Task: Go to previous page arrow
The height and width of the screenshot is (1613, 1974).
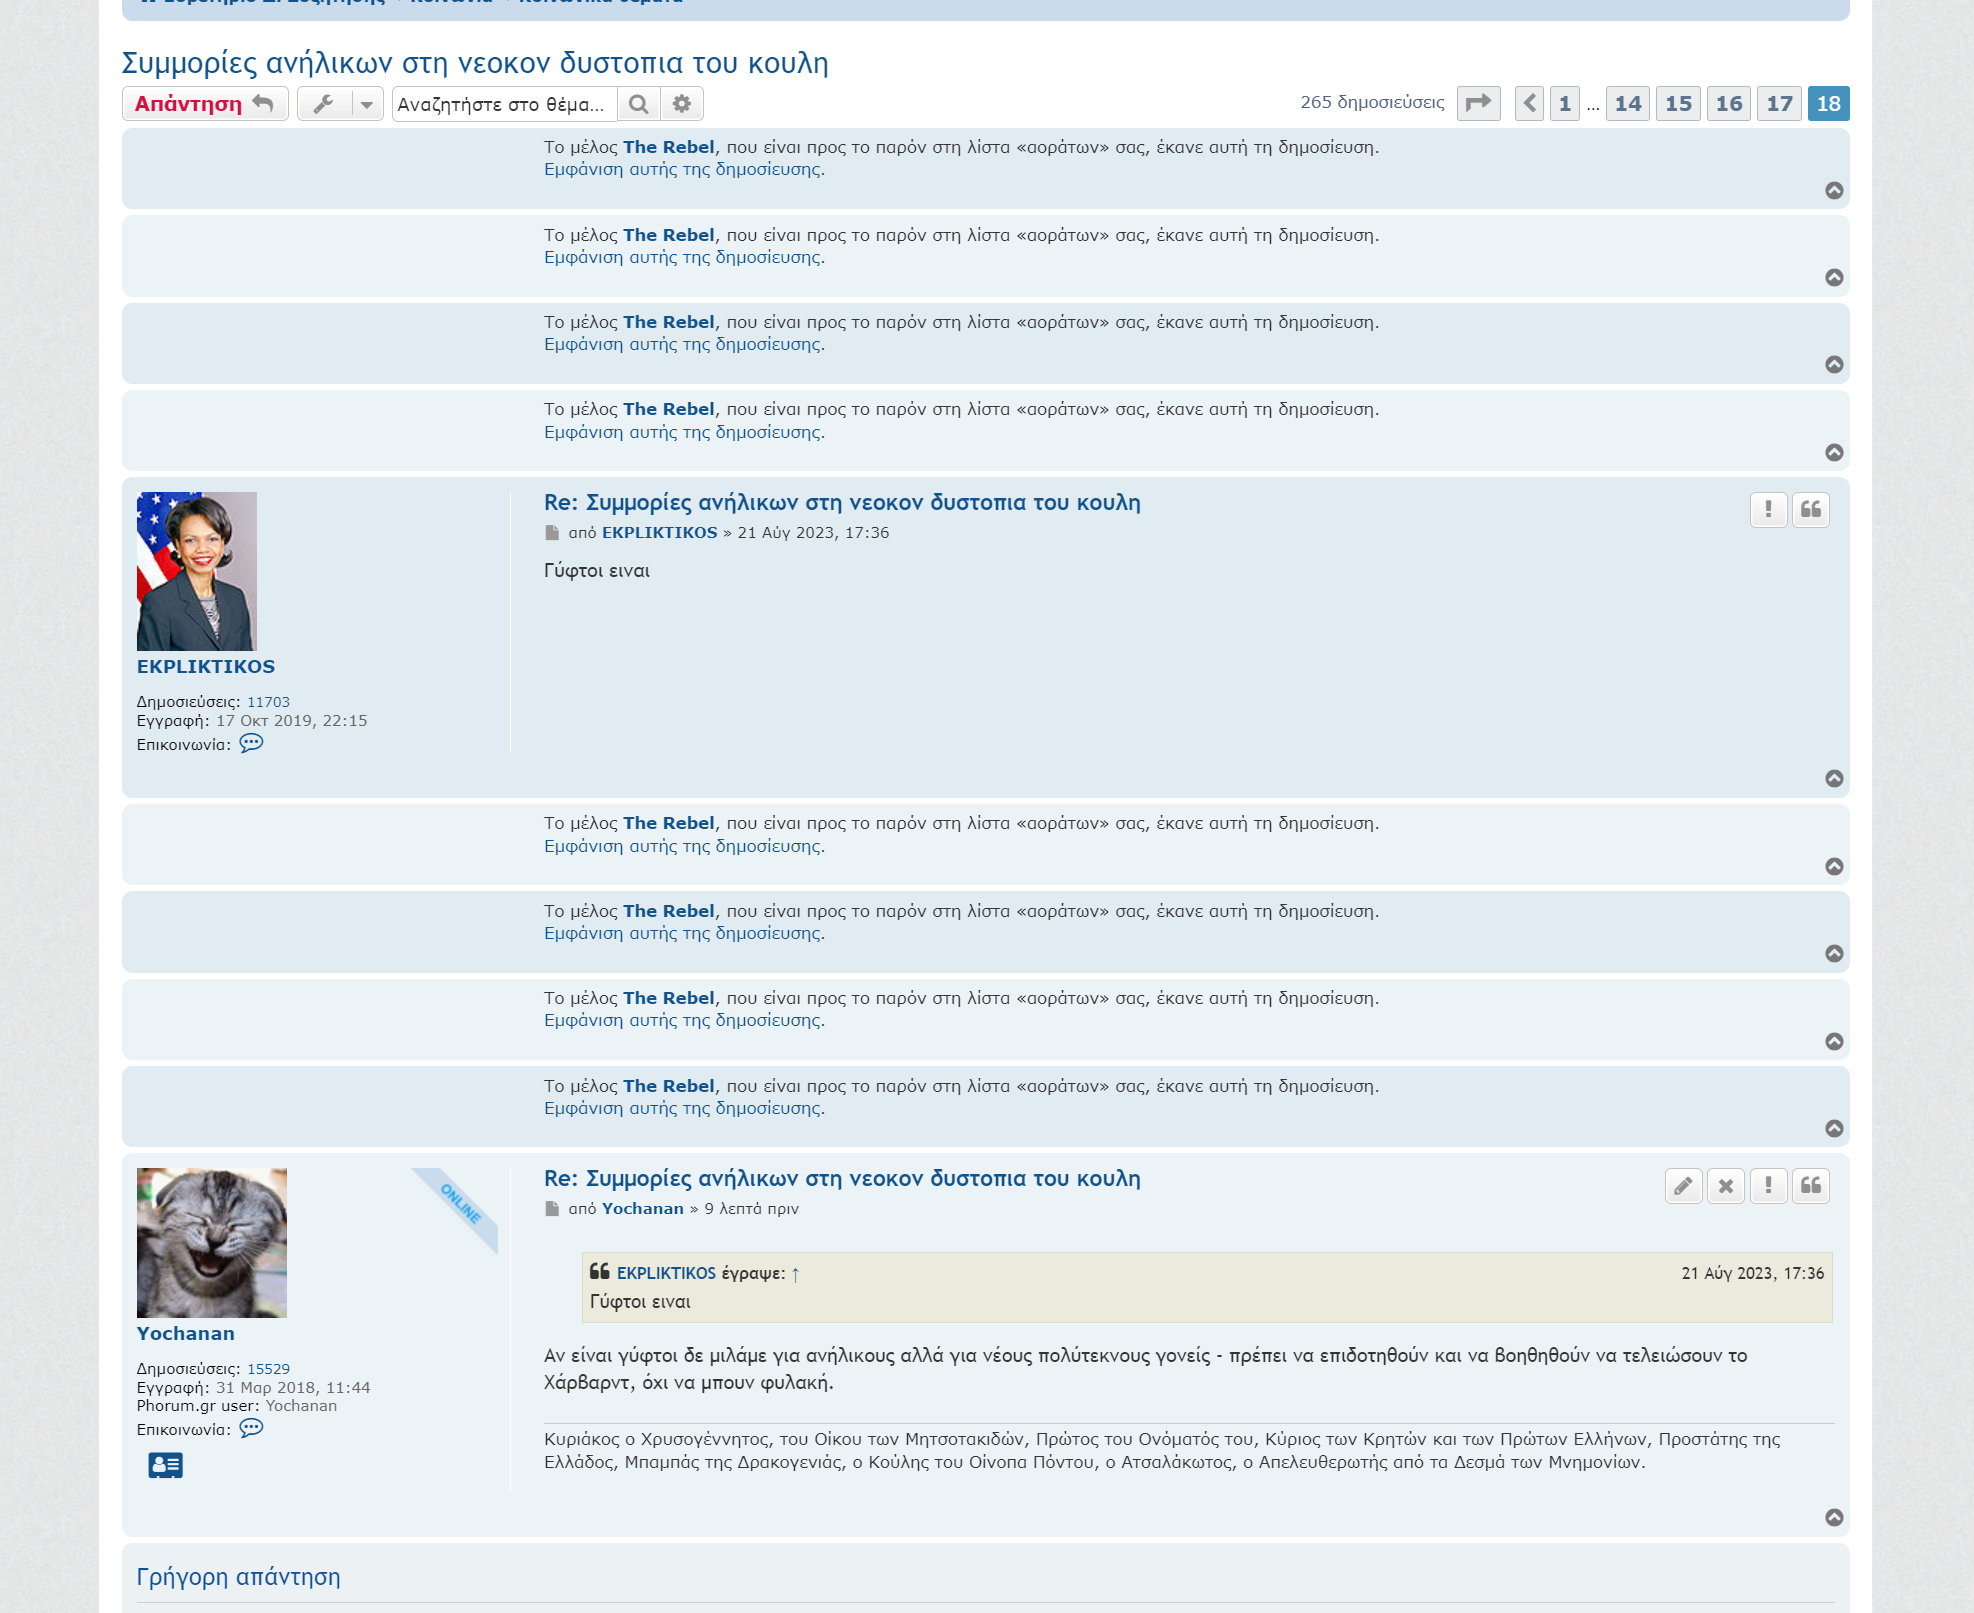Action: (x=1529, y=104)
